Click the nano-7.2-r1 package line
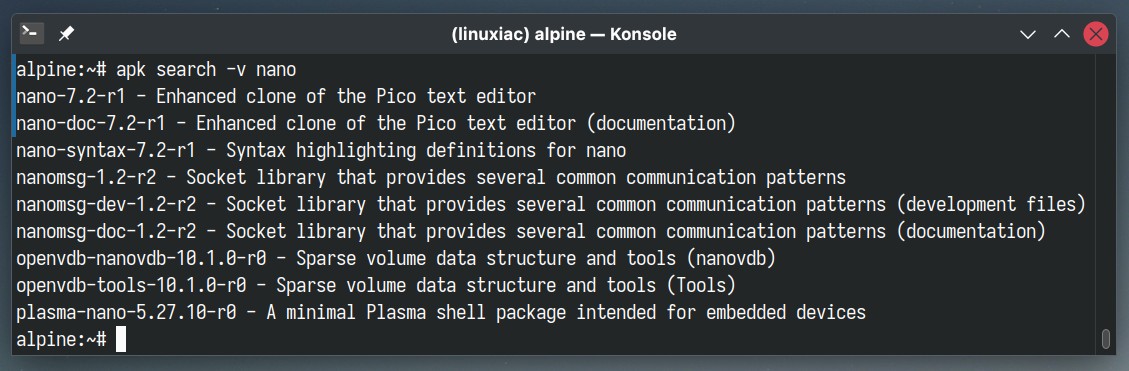 pyautogui.click(x=276, y=97)
